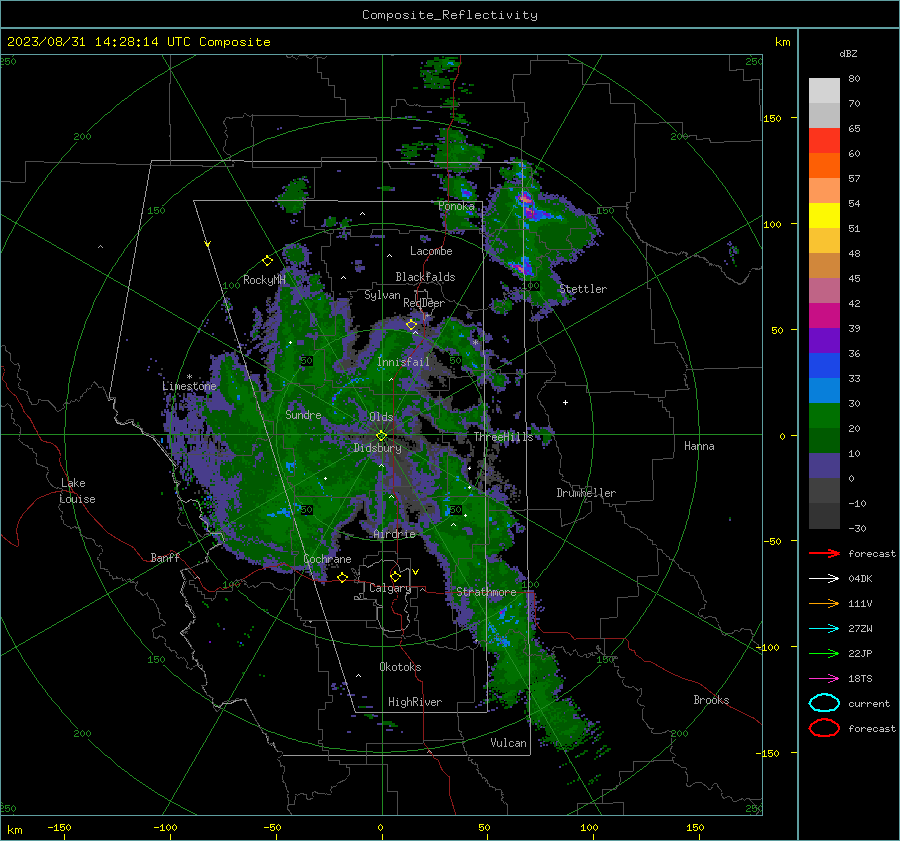Click the white 04DK arrow icon
The width and height of the screenshot is (900, 841).
click(x=824, y=579)
